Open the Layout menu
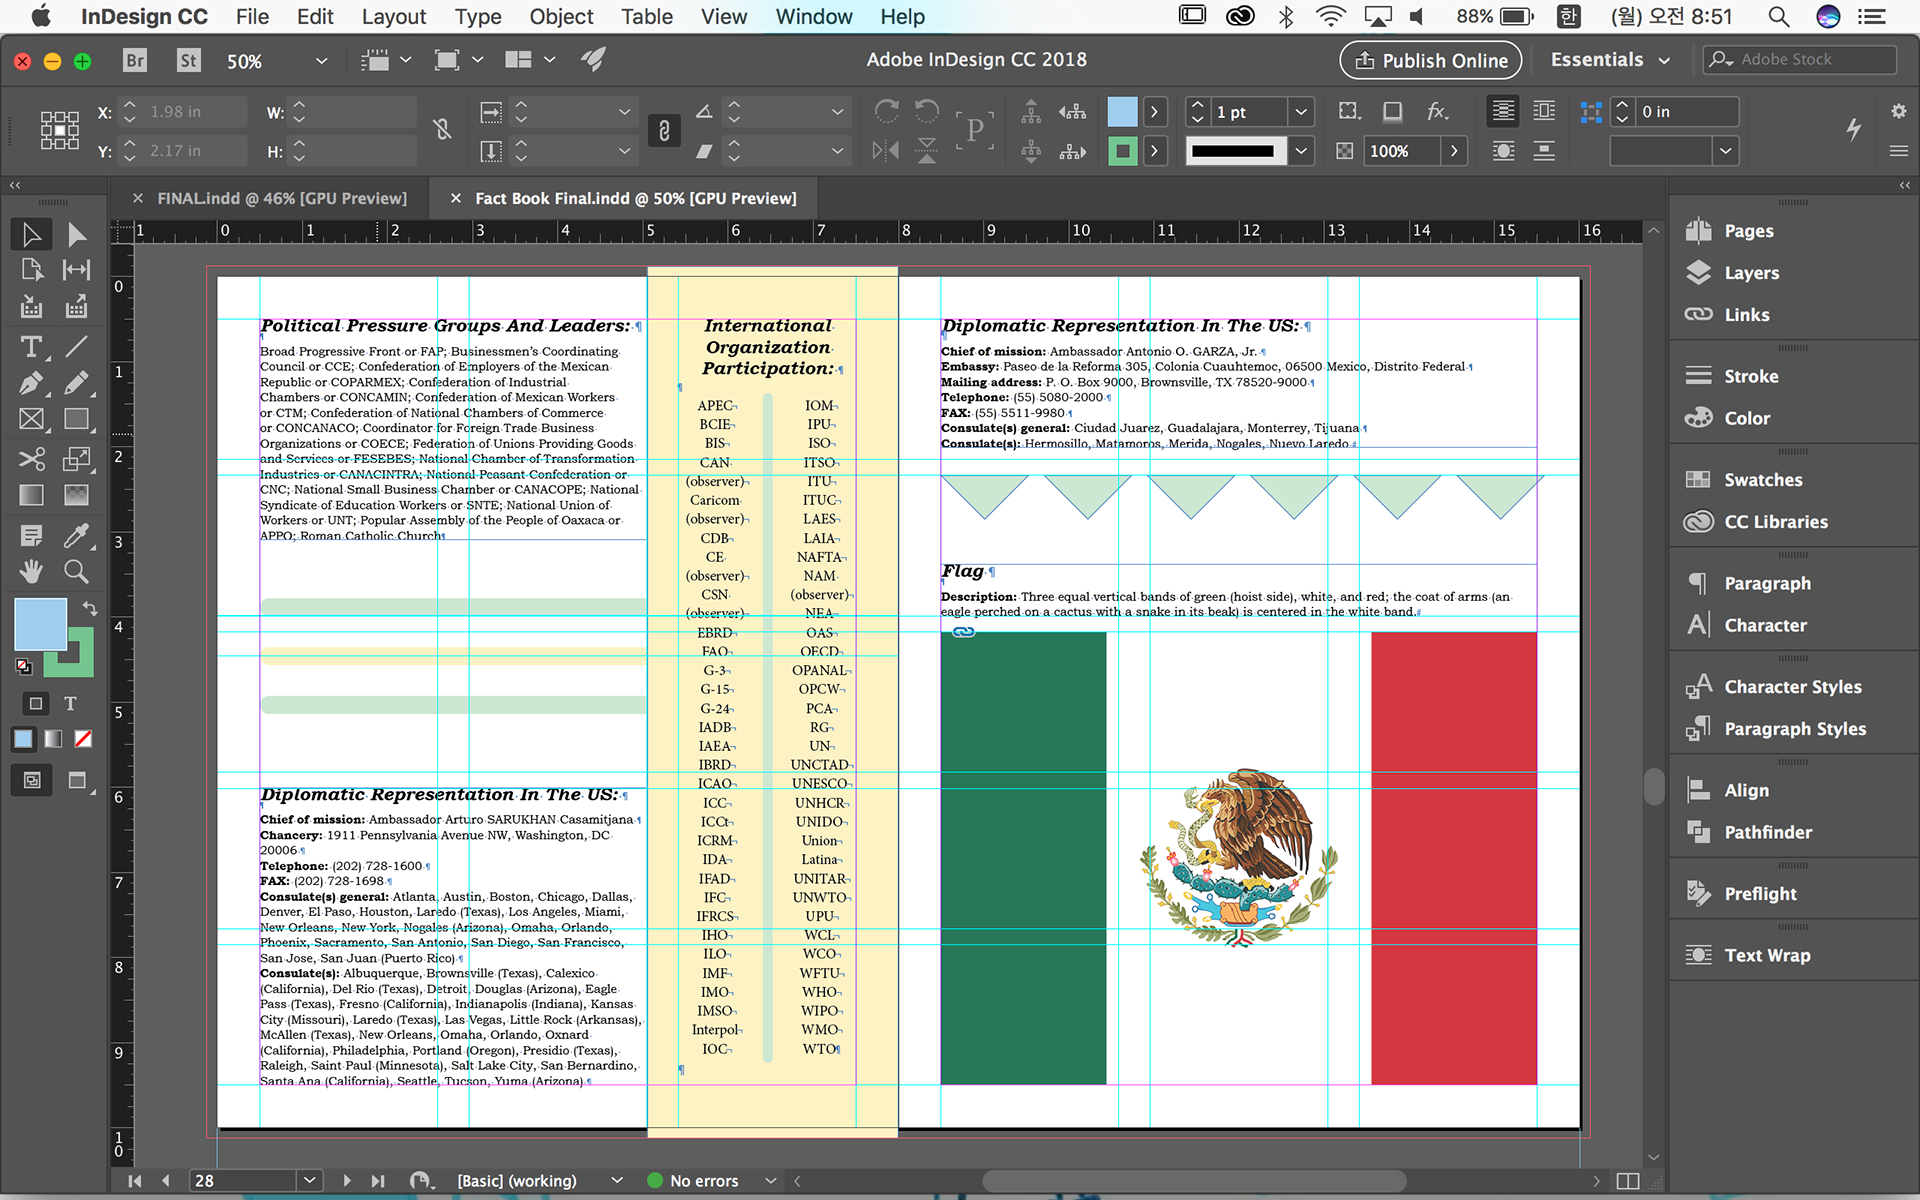Screen dimensions: 1920x1200 tap(393, 17)
